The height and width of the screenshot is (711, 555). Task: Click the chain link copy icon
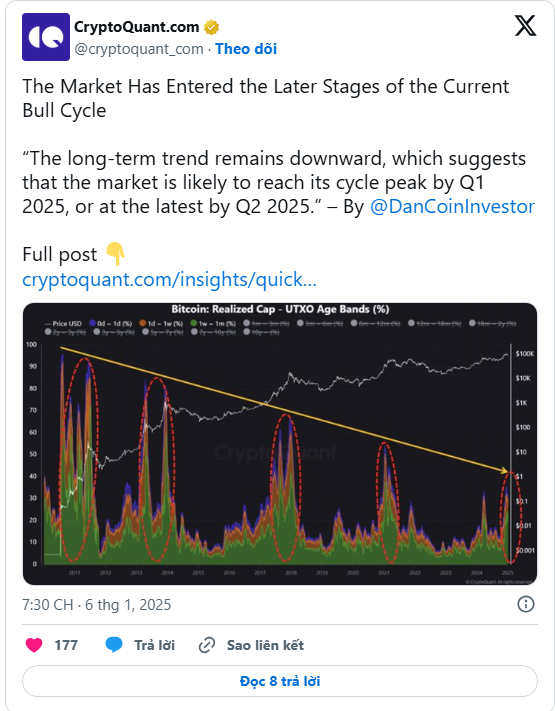tap(207, 645)
